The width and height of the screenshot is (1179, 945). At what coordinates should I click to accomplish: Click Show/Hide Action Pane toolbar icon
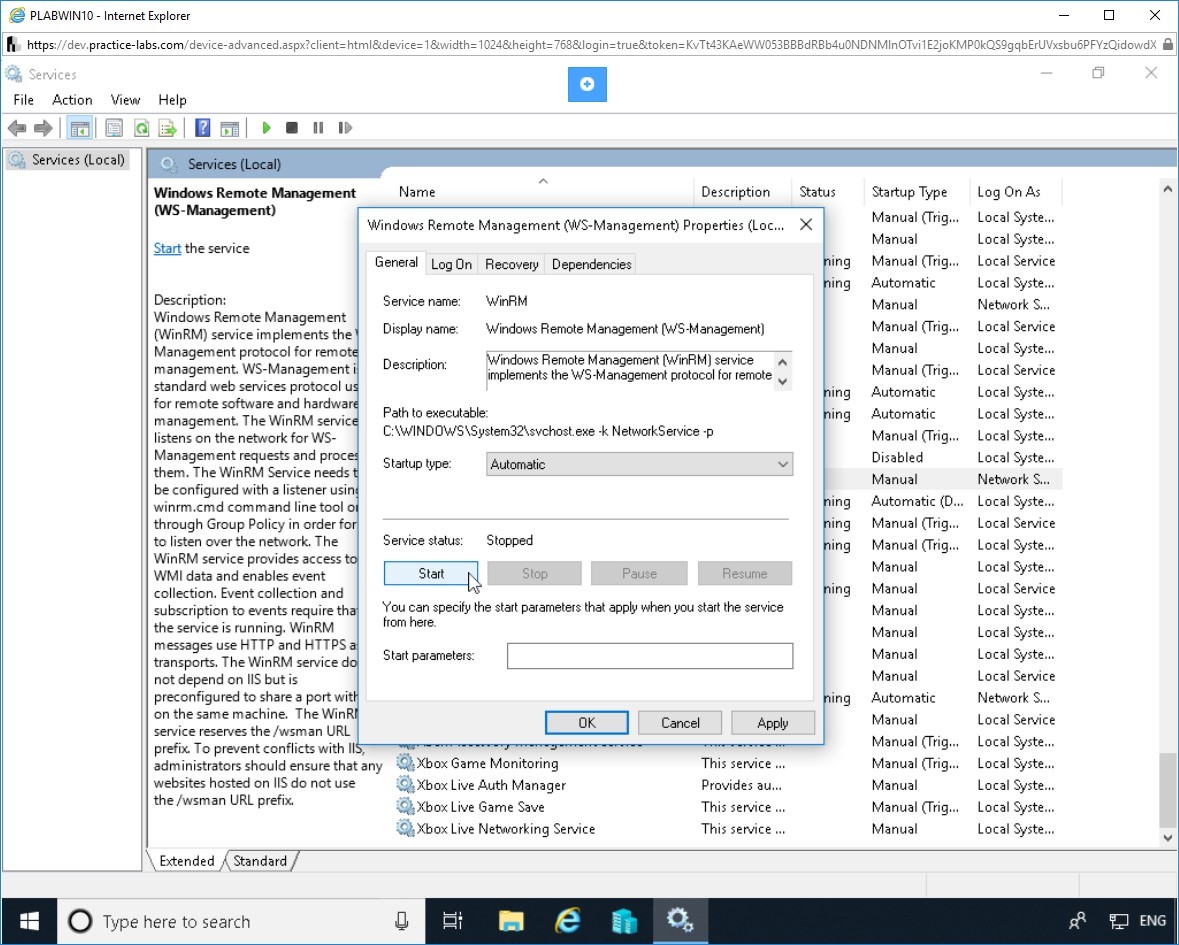pos(229,128)
